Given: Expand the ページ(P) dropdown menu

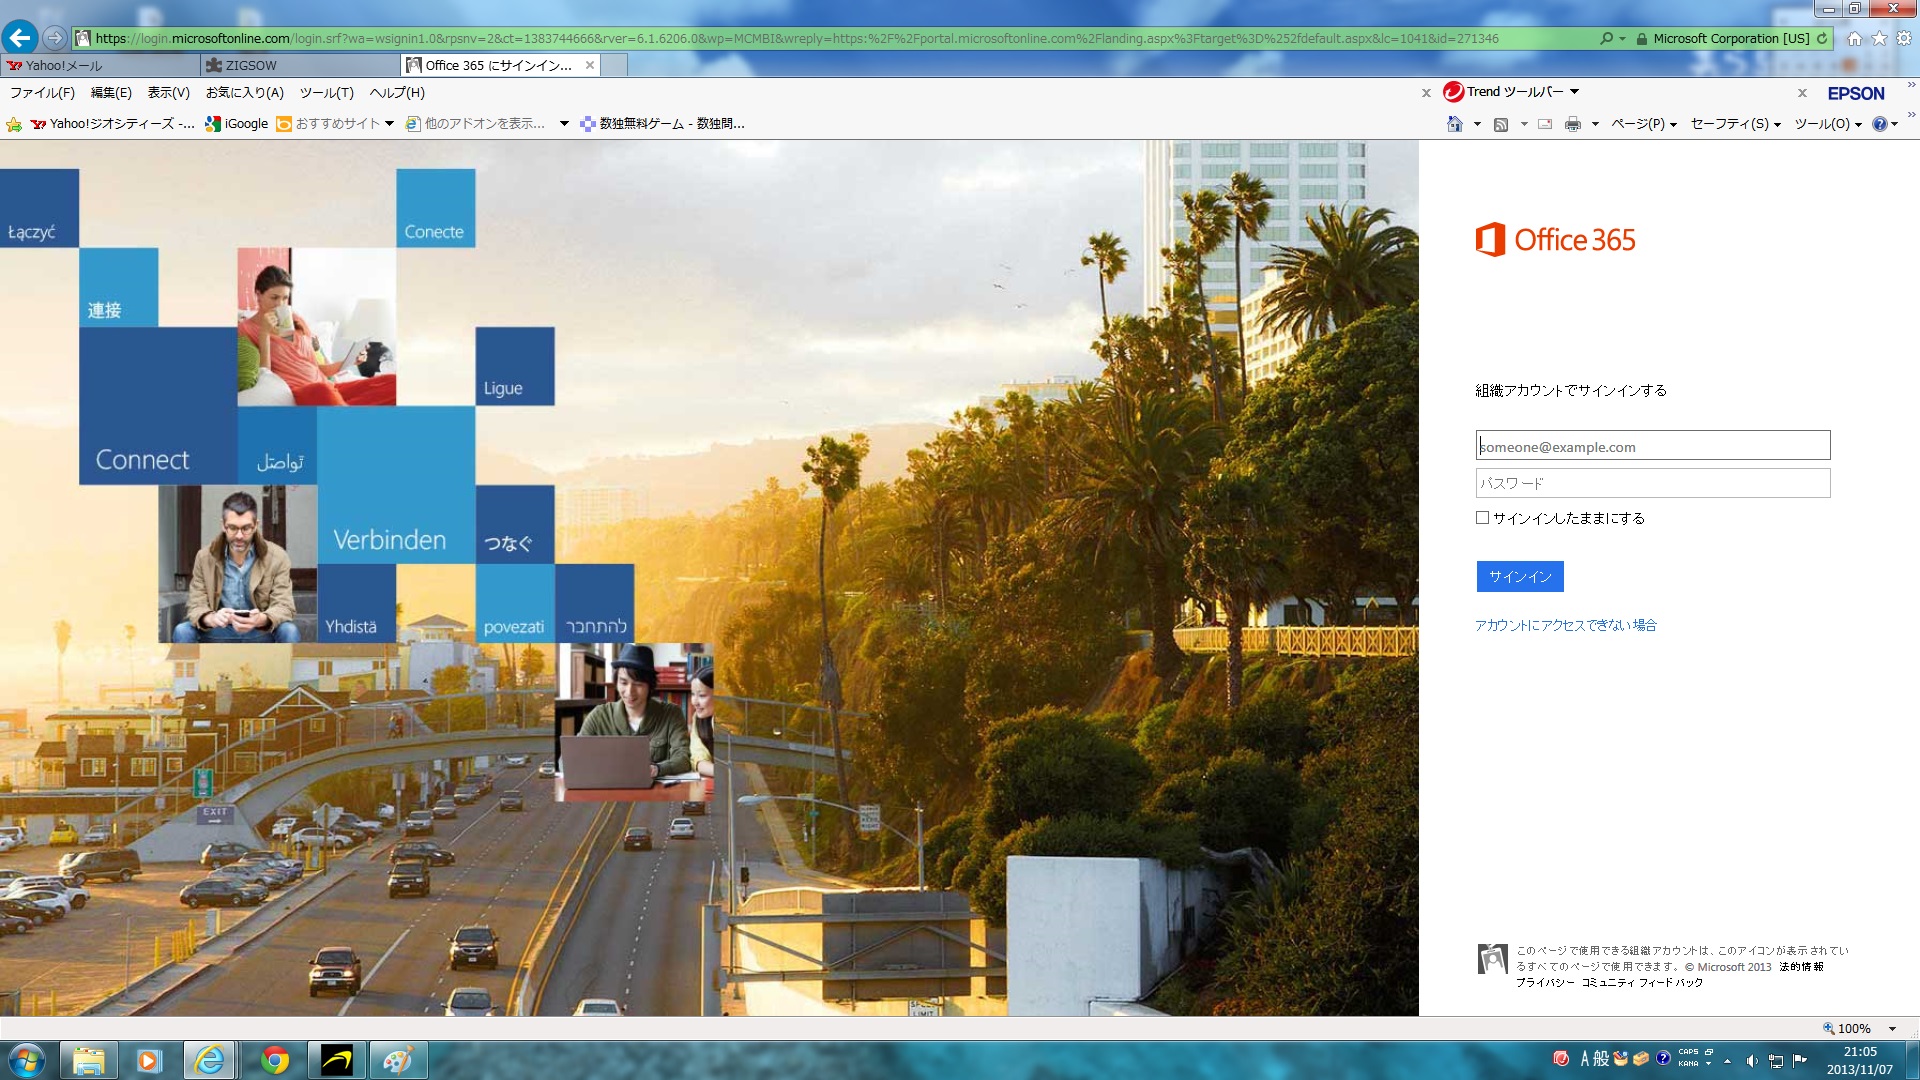Looking at the screenshot, I should [x=1643, y=124].
